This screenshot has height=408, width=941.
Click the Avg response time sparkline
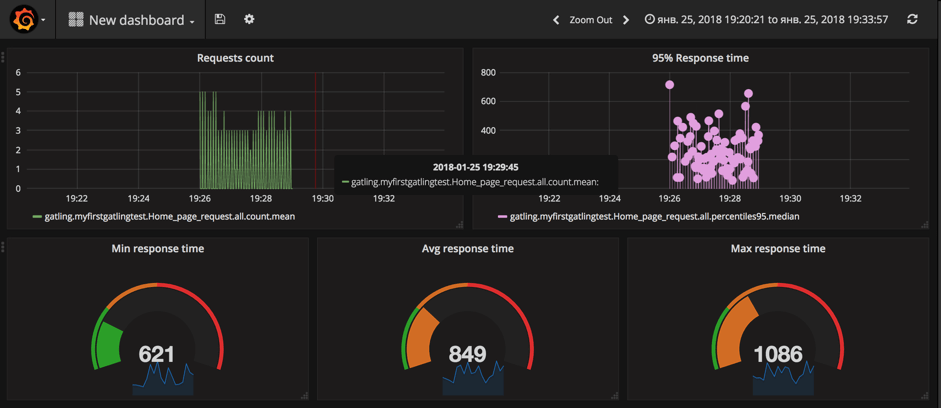[x=473, y=379]
